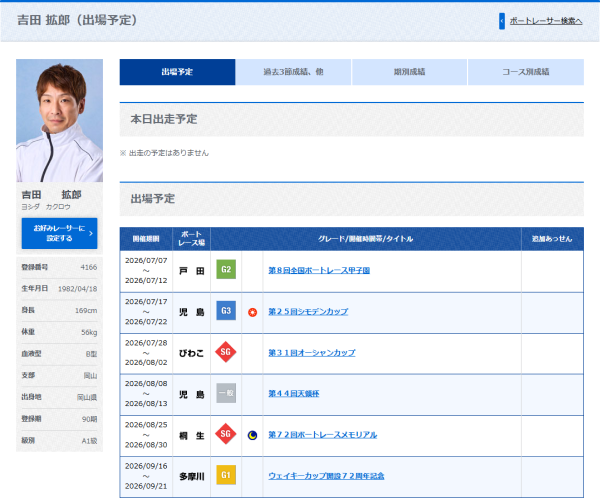Open 第31回オーシャンカップ link
Viewport: 600px width, 498px height.
311,353
